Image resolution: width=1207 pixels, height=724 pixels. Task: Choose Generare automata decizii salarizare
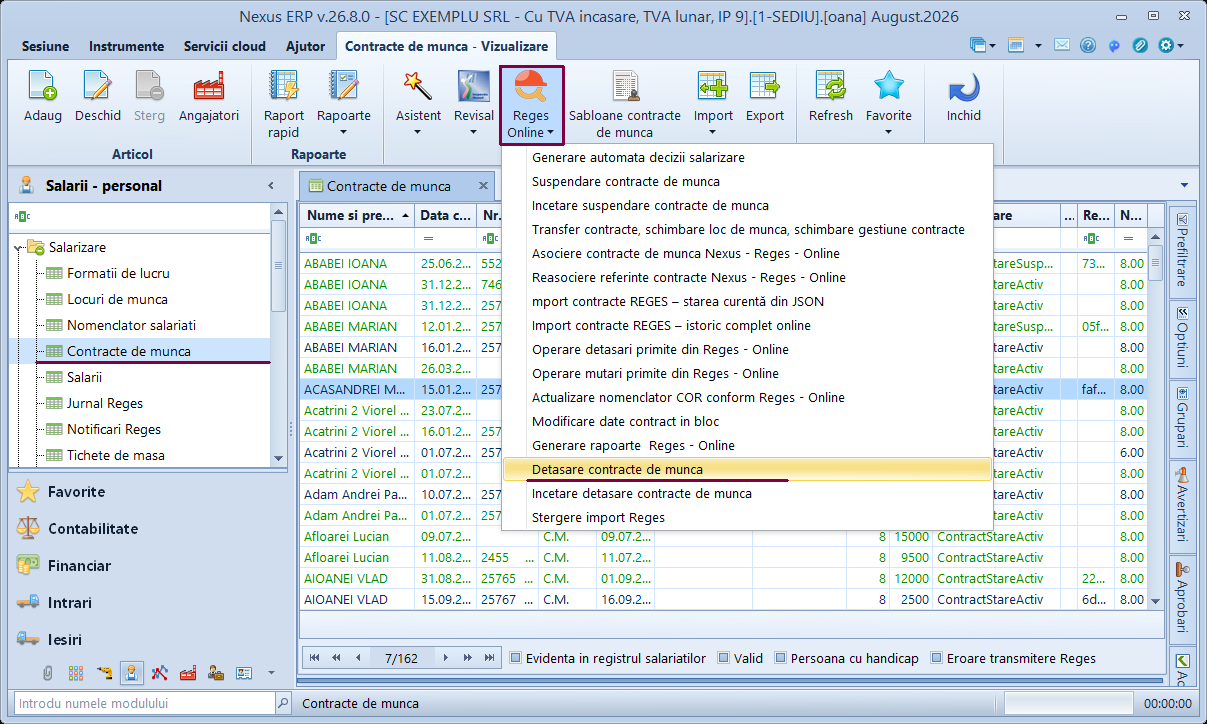[638, 158]
